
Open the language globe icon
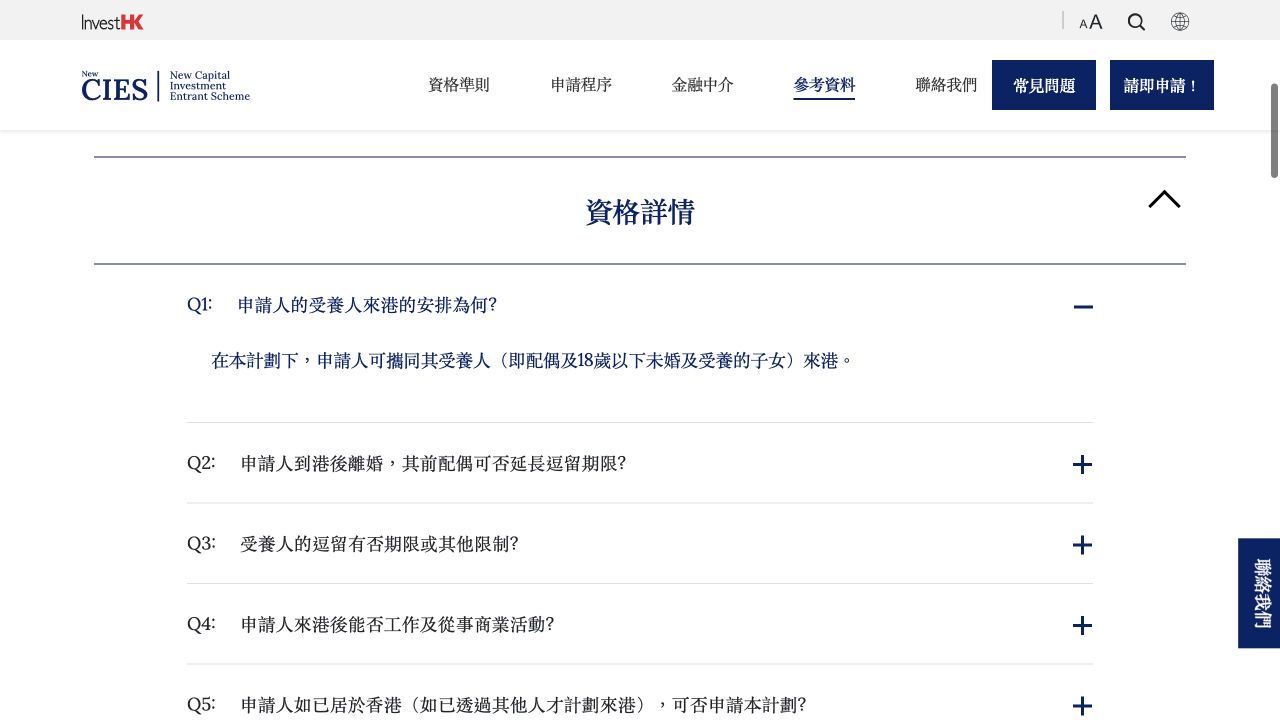(x=1180, y=22)
